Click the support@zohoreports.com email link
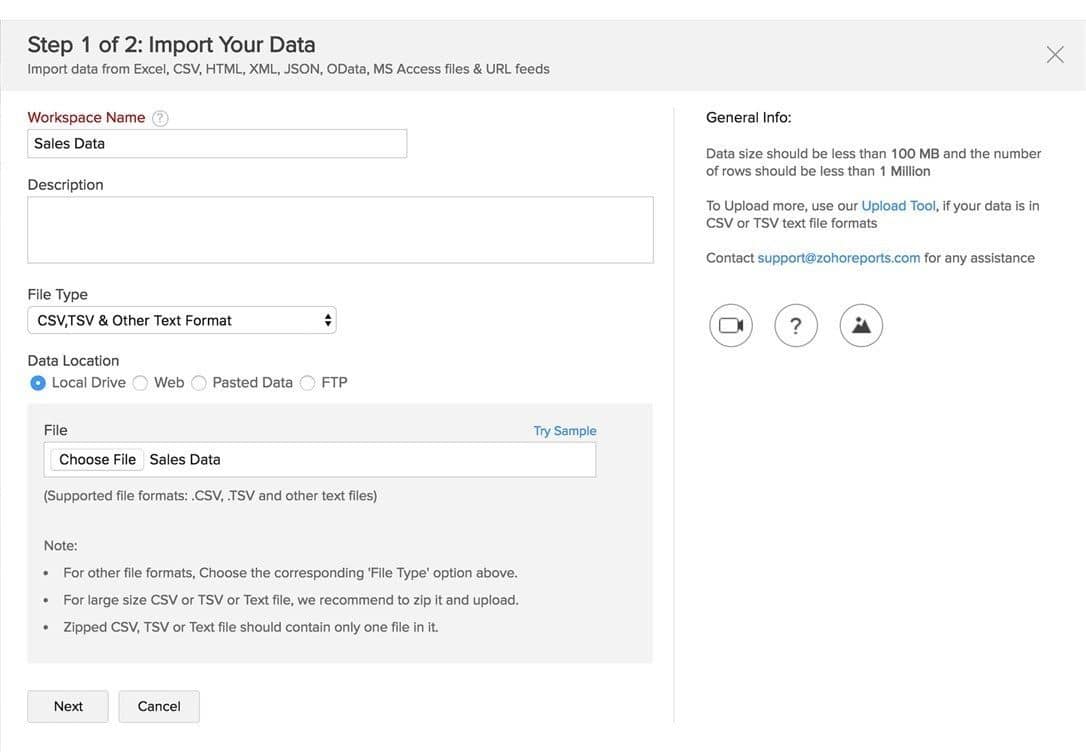This screenshot has height=752, width=1086. tap(839, 258)
